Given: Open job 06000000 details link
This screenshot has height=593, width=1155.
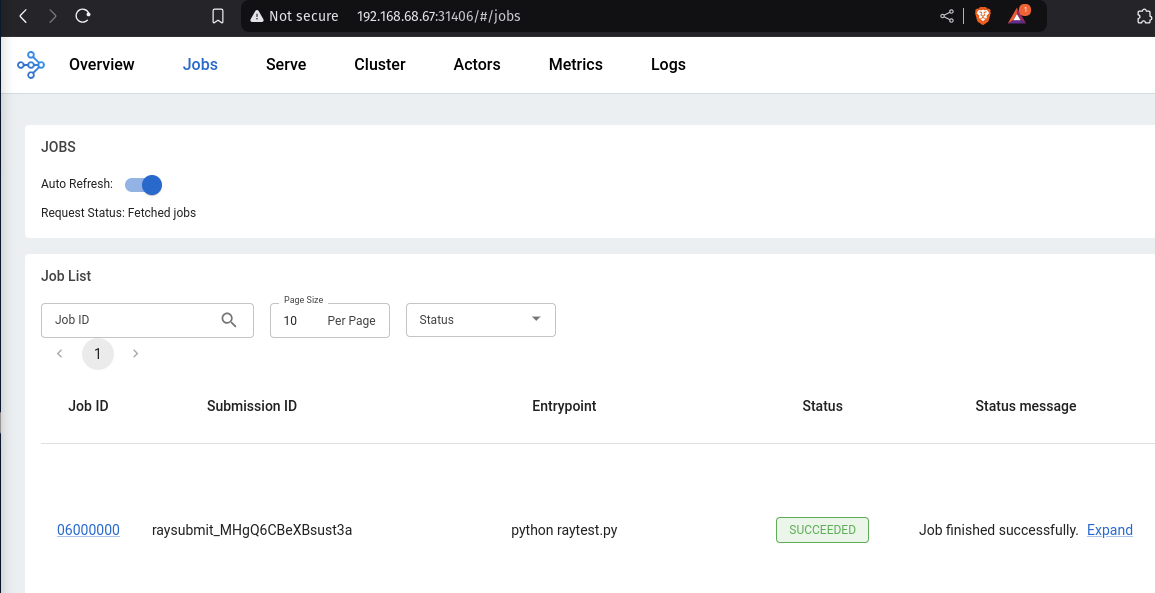Looking at the screenshot, I should [88, 530].
